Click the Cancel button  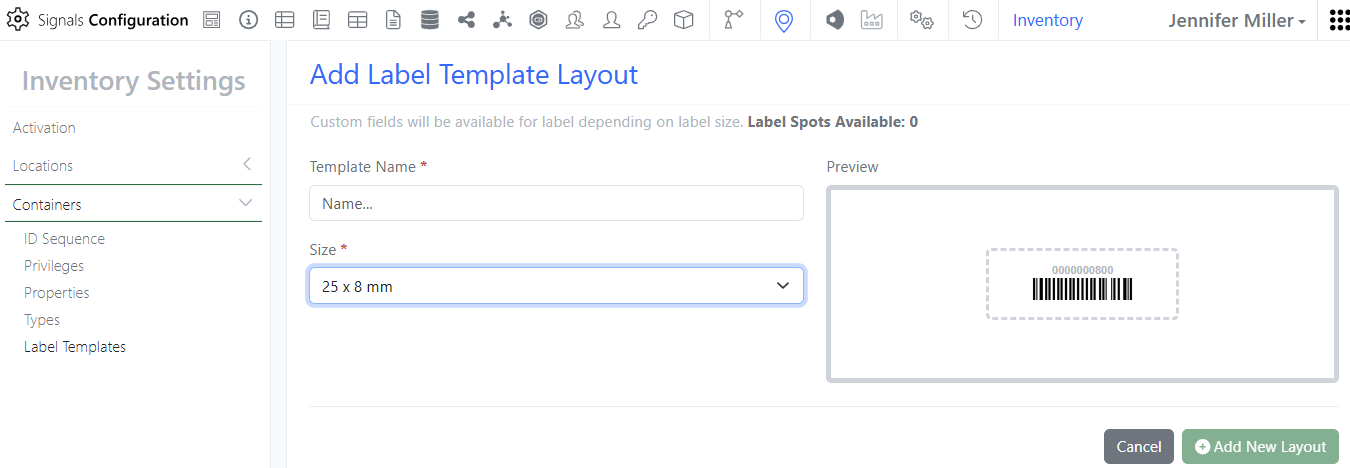(x=1138, y=447)
